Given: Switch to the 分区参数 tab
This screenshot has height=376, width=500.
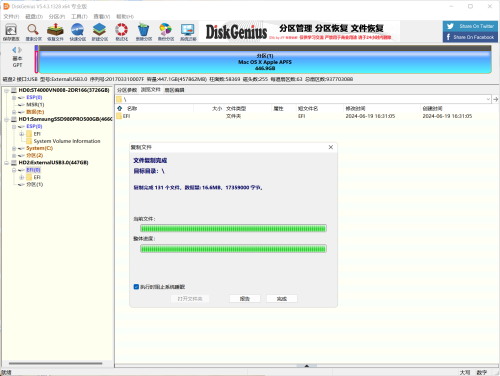Looking at the screenshot, I should 127,90.
